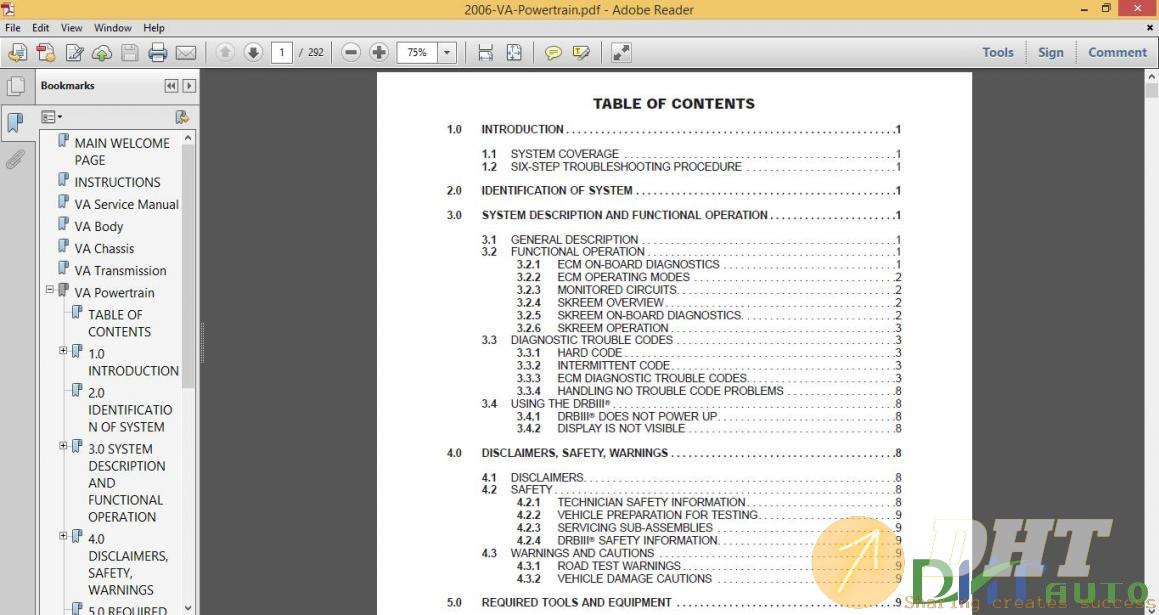Screen dimensions: 1159x615
Task: Zoom in with the plus button
Action: (x=379, y=52)
